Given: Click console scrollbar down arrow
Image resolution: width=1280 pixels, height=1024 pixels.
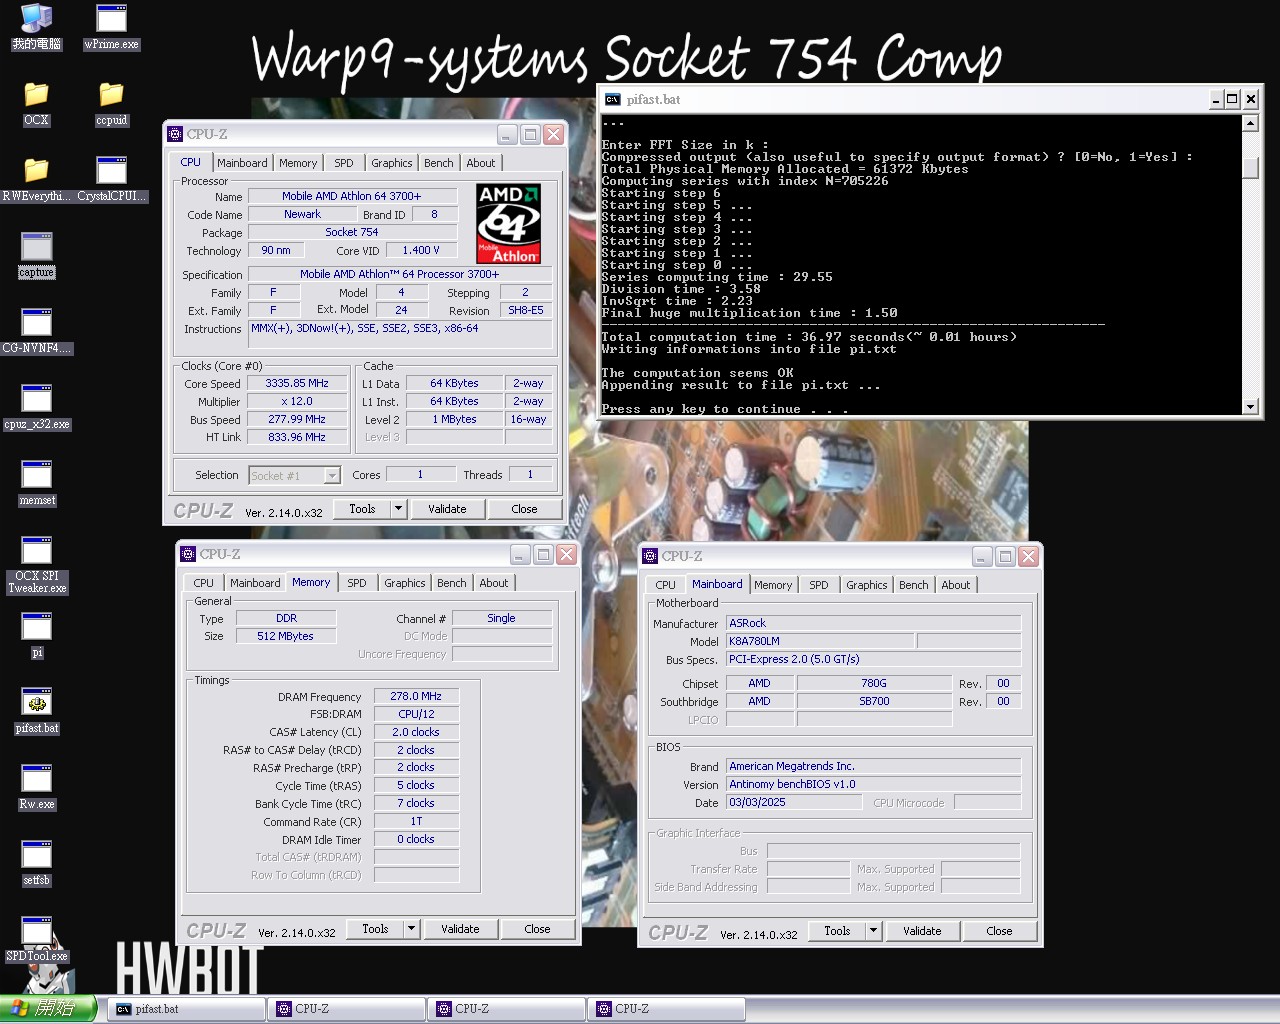Looking at the screenshot, I should 1250,406.
